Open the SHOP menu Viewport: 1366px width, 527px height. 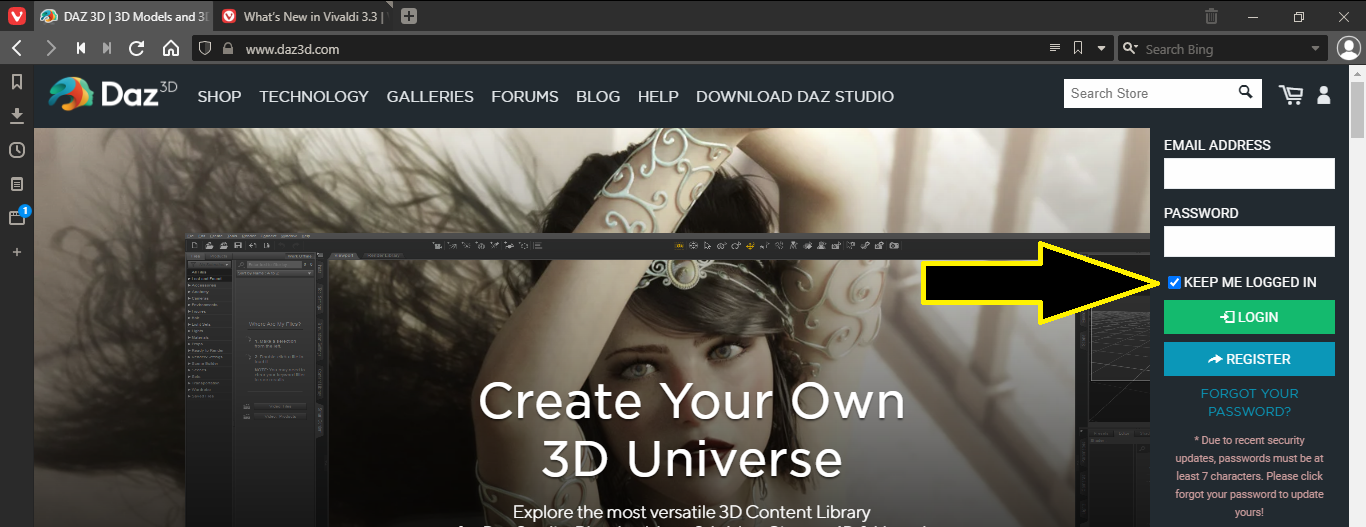[x=219, y=97]
